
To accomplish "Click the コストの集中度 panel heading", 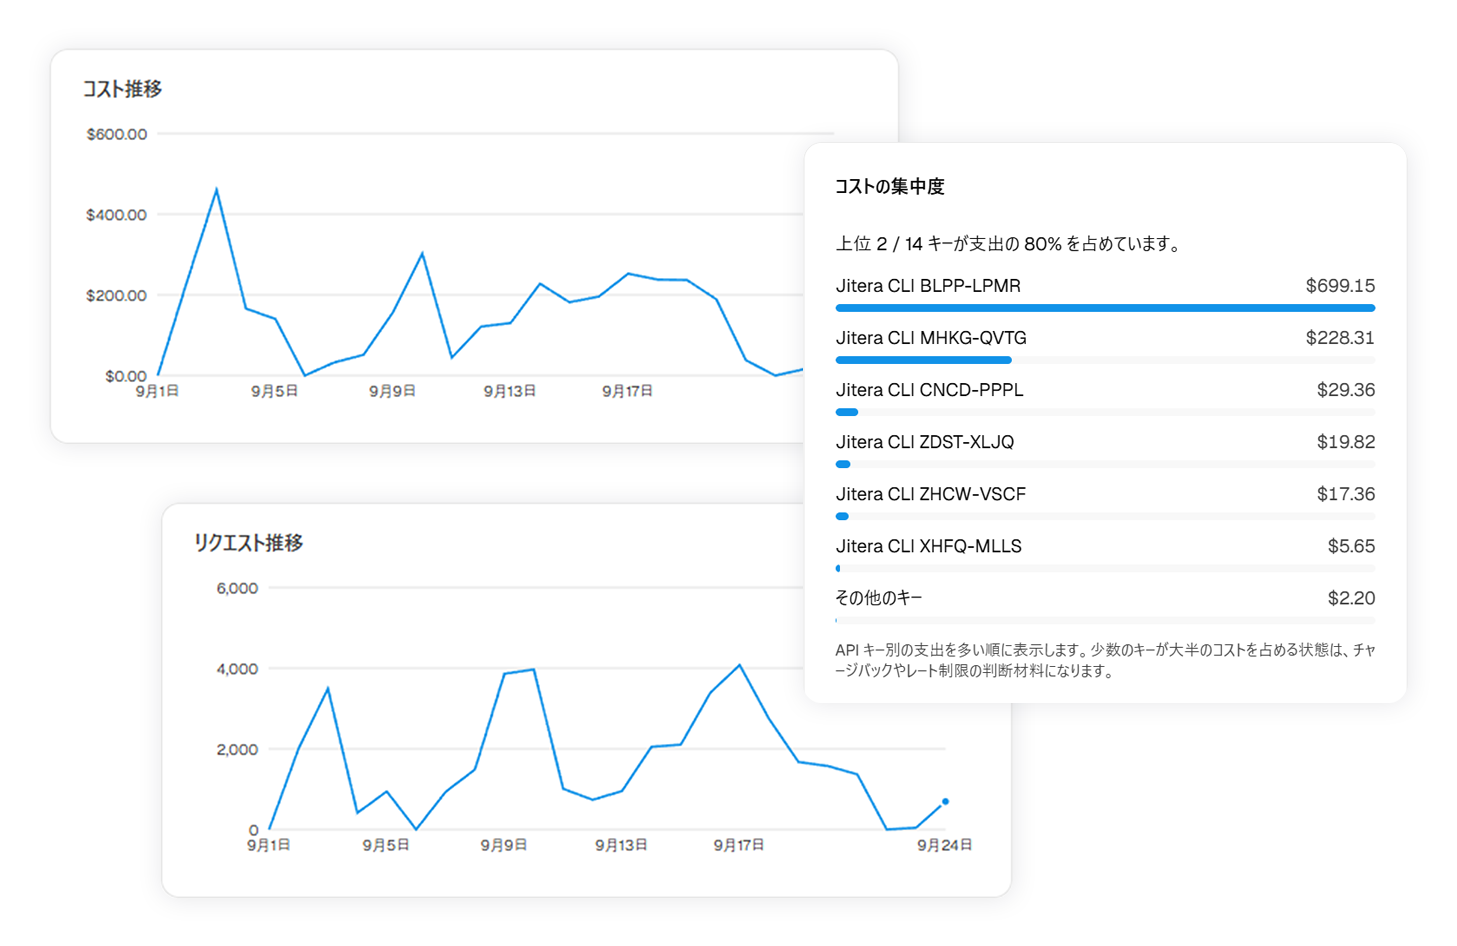I will point(889,187).
